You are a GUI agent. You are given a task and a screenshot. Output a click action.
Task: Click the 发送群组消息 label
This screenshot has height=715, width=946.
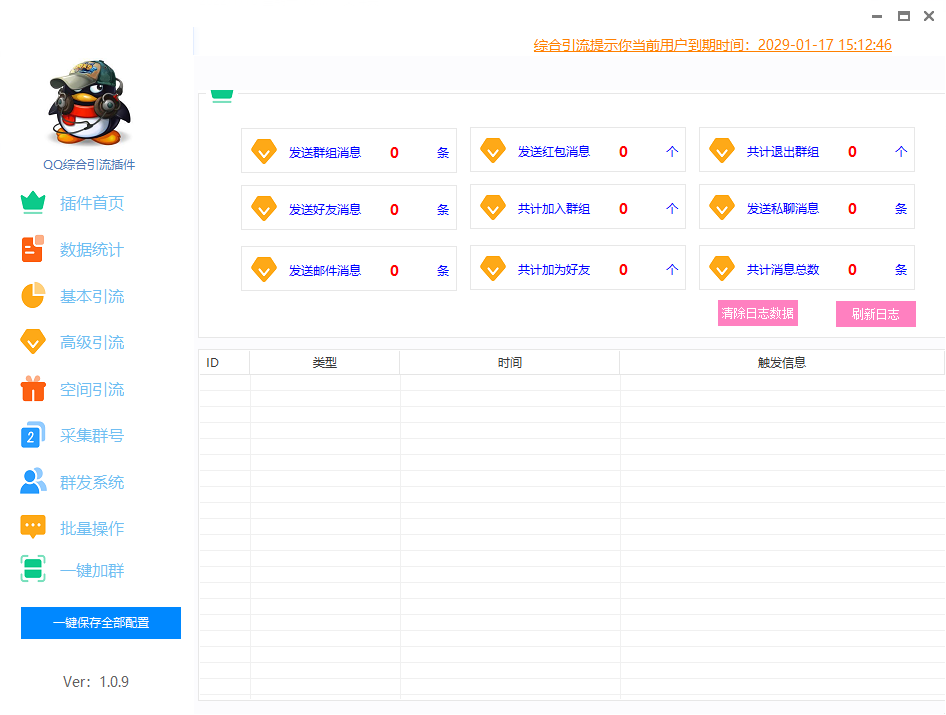pos(325,153)
